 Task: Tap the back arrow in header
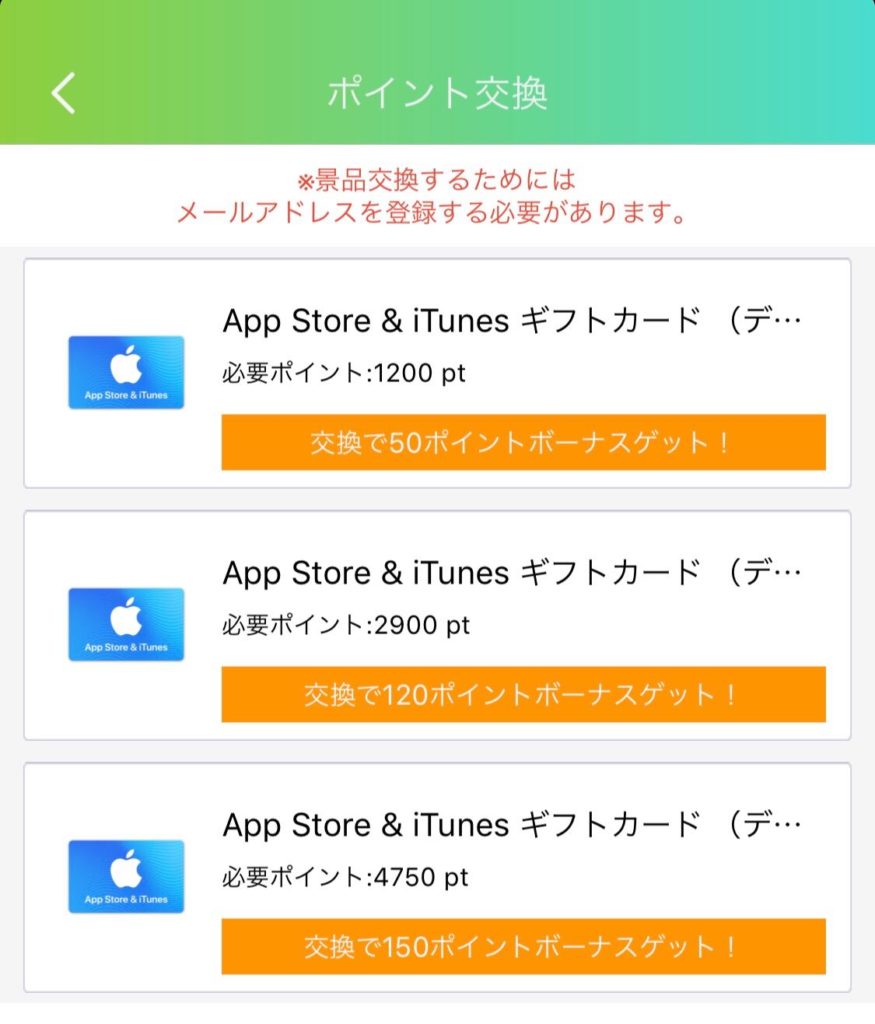[63, 93]
